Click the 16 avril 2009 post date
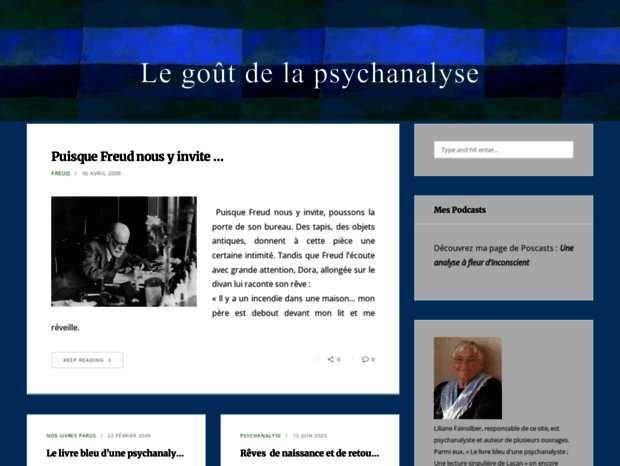 tap(101, 173)
